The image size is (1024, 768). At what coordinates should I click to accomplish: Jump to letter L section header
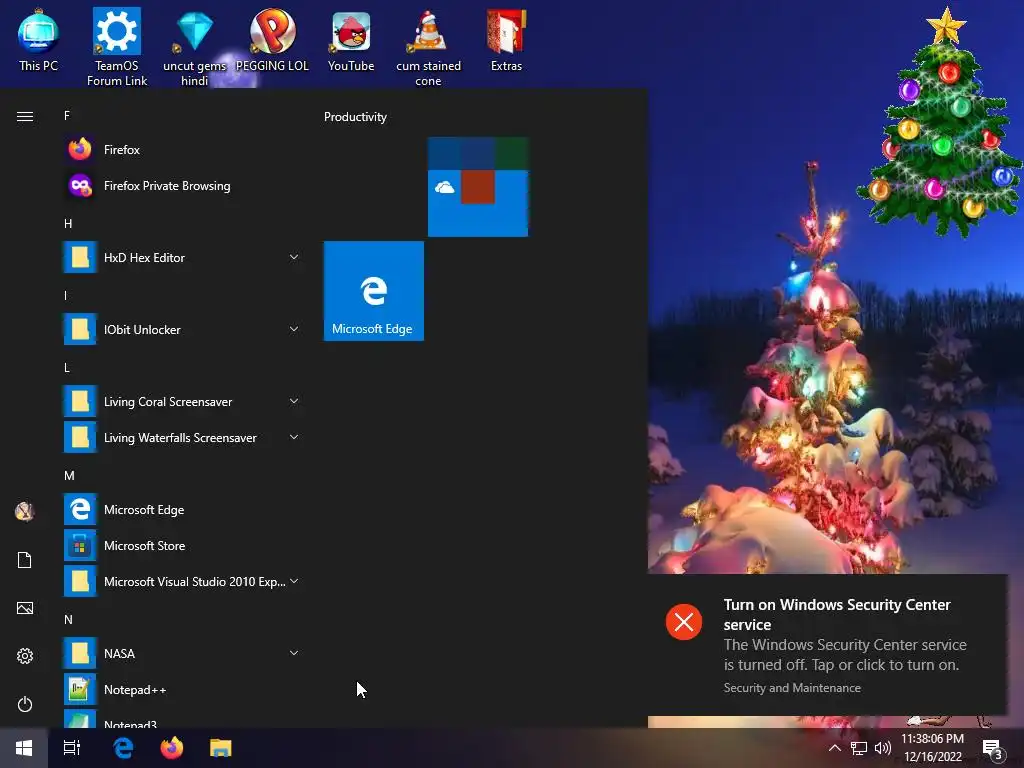pos(67,368)
